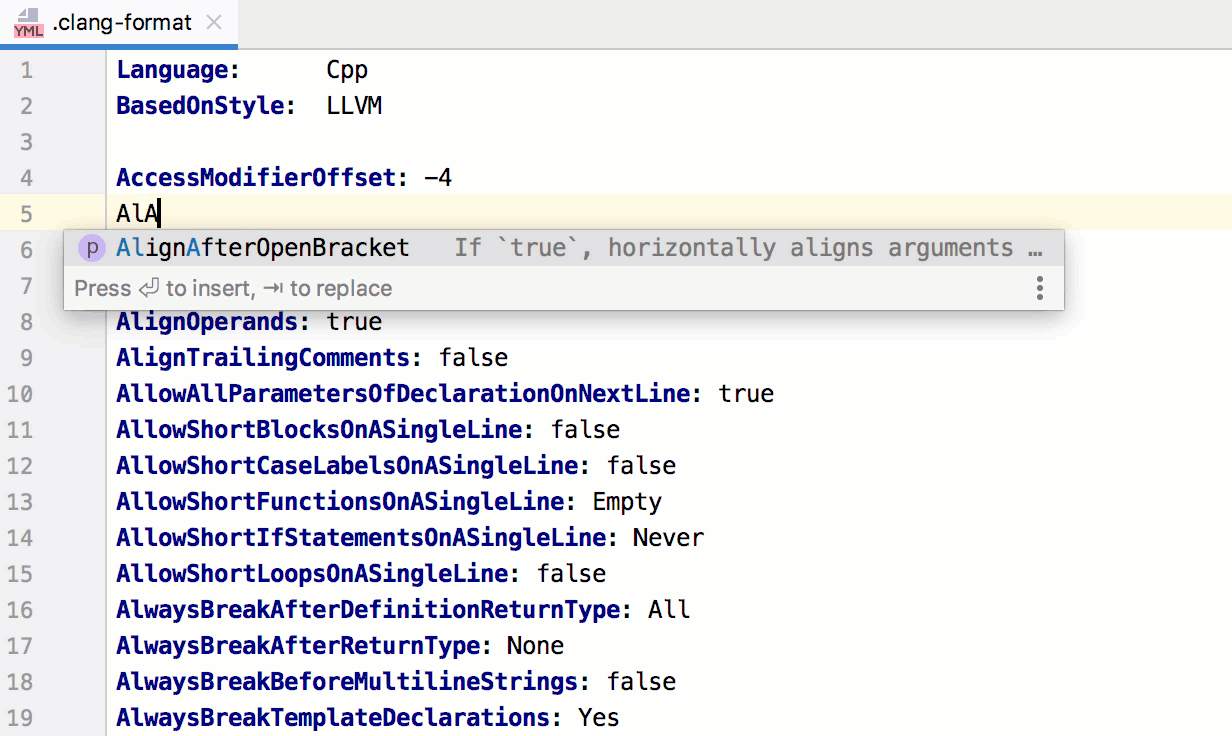Click the AllowShortFunctionsOnASingleLine value Empty
The width and height of the screenshot is (1232, 736).
tap(627, 502)
